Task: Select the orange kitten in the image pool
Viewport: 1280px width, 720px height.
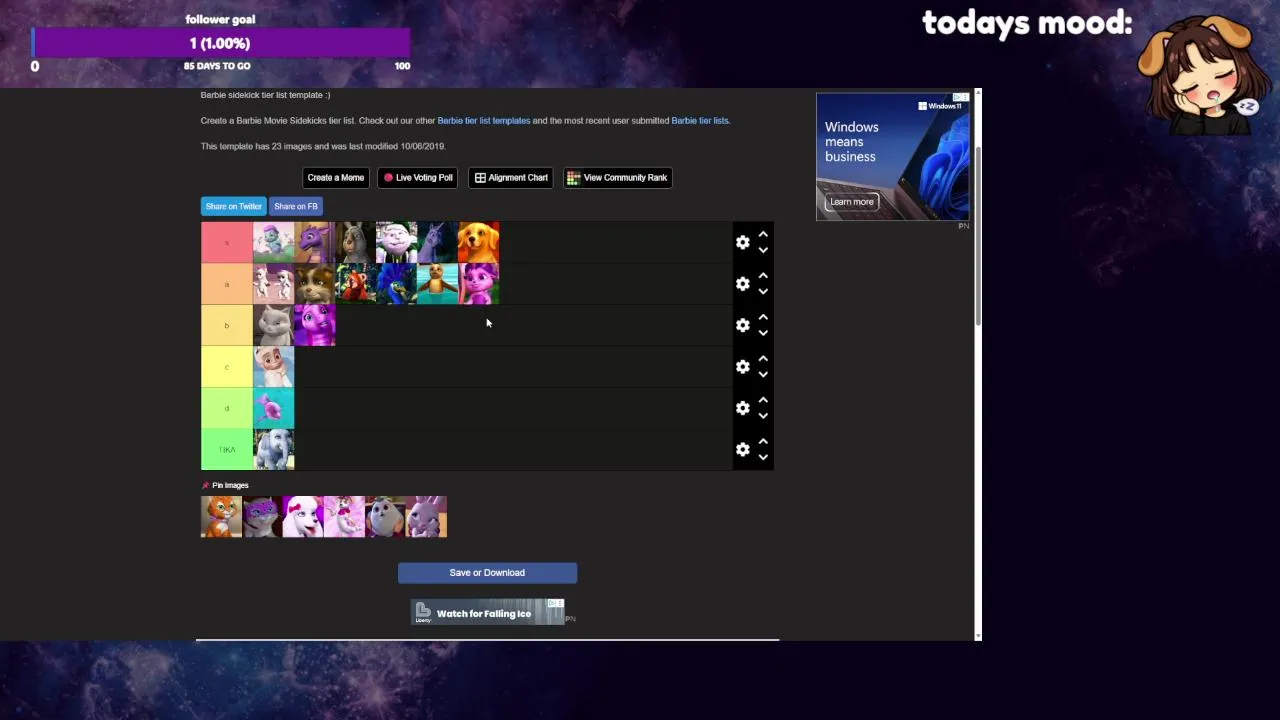Action: pyautogui.click(x=221, y=517)
